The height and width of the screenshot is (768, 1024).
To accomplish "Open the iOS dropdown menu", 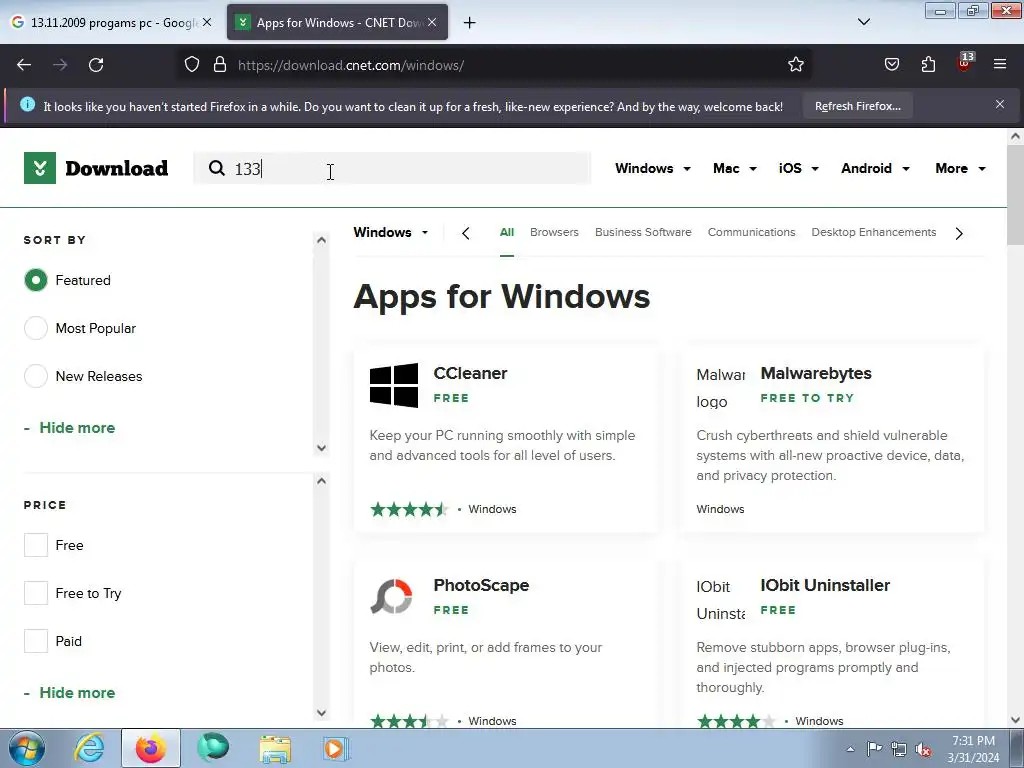I will [799, 168].
